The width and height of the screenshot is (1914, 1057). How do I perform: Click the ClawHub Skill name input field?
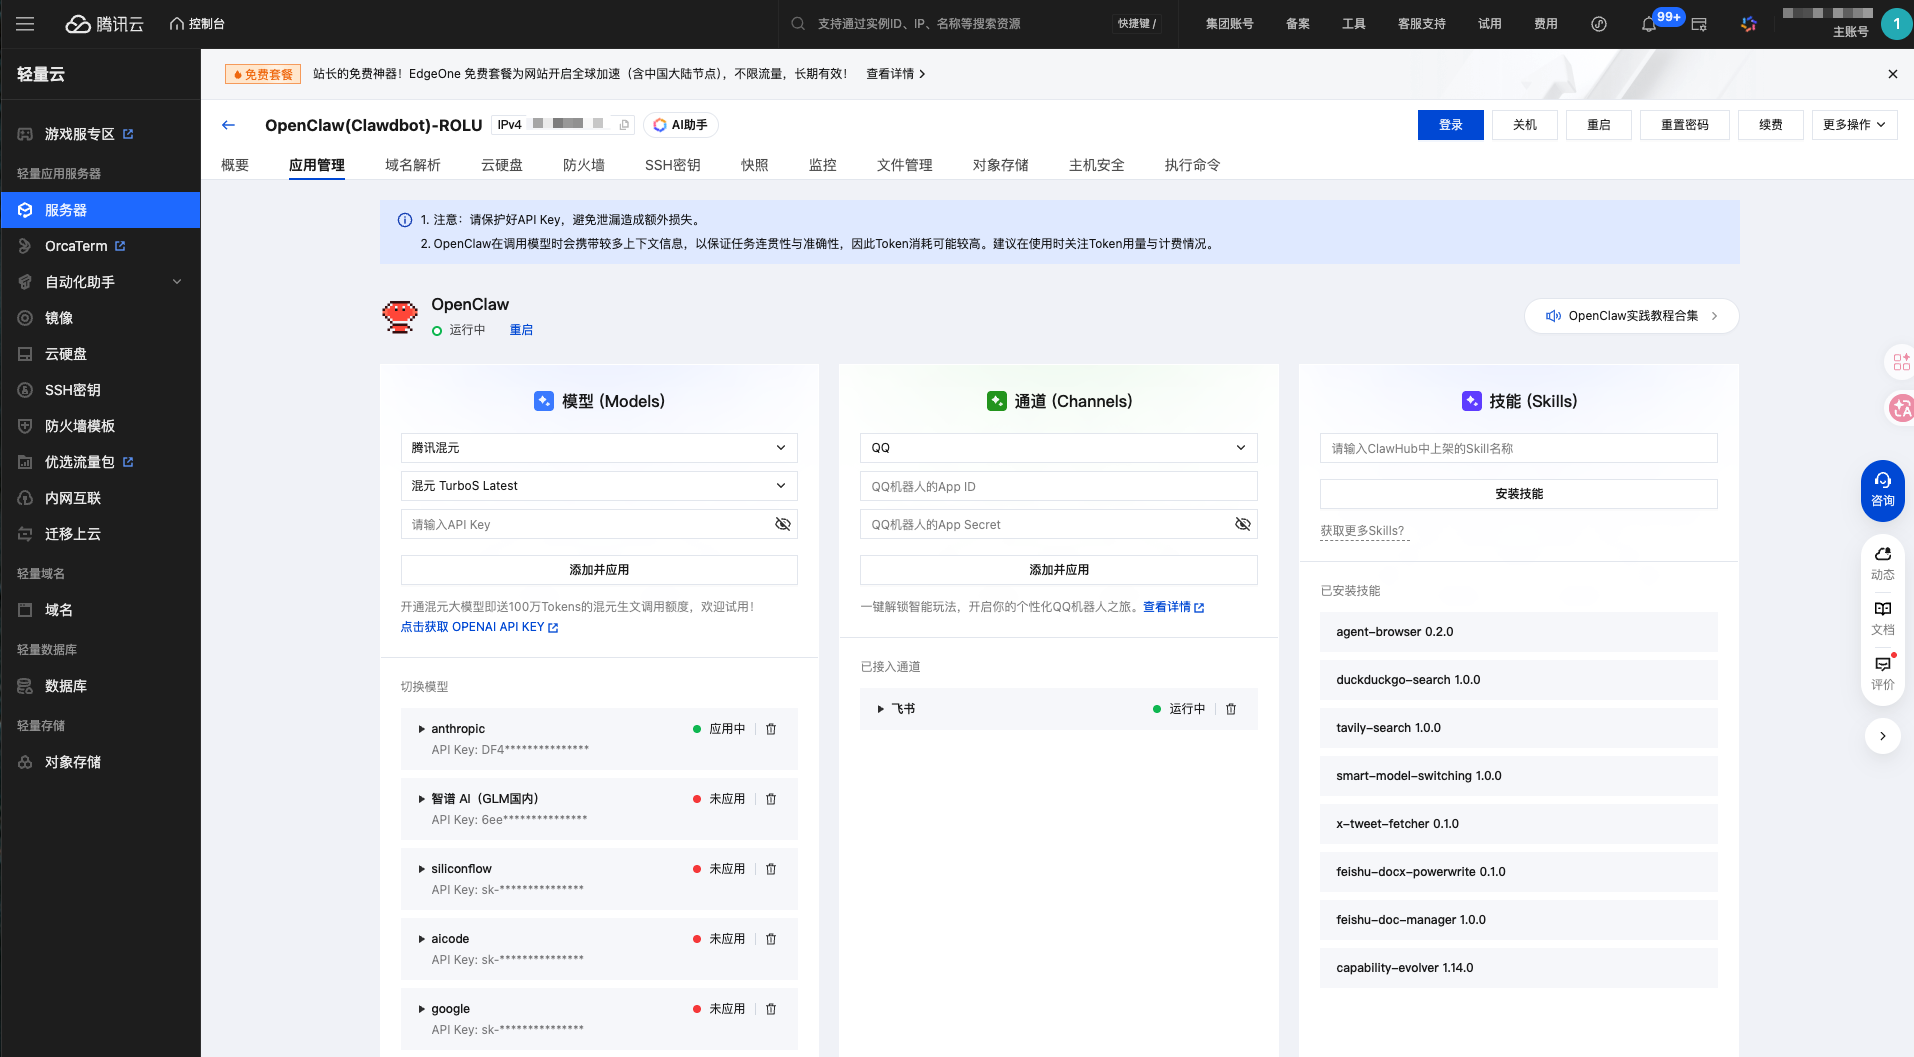[1518, 449]
